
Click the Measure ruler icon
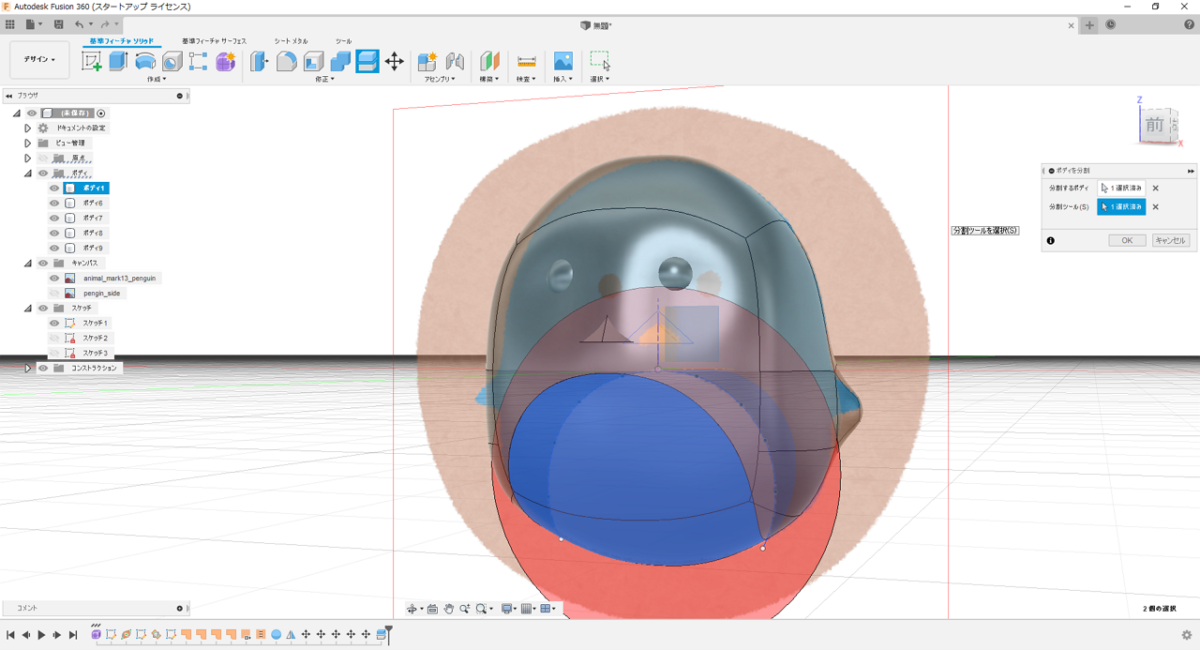[x=526, y=61]
